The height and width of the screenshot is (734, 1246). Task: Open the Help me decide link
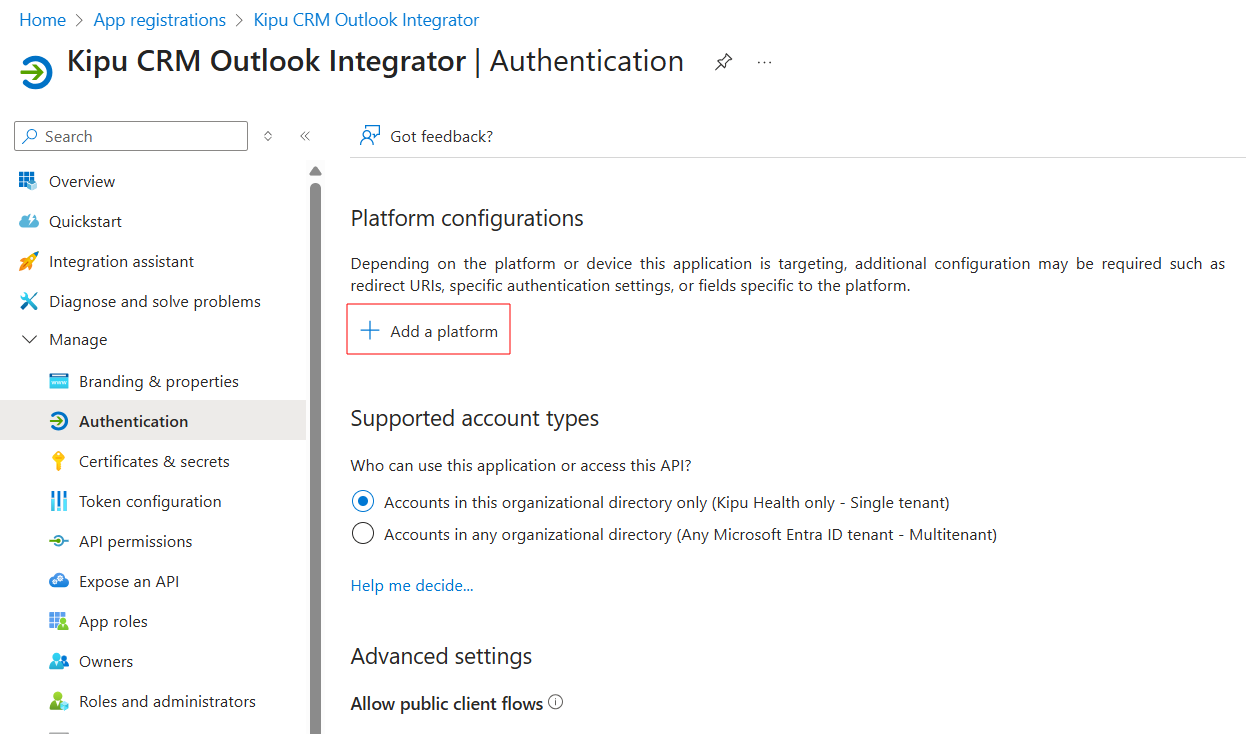tap(412, 585)
